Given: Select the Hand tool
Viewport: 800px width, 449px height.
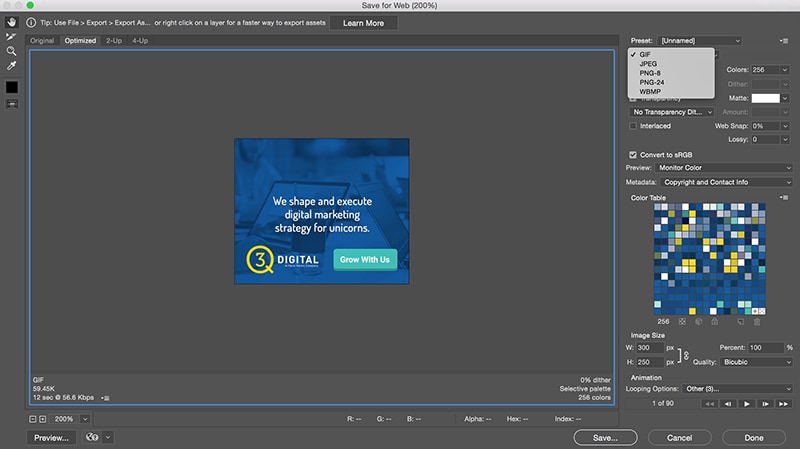Looking at the screenshot, I should coord(11,22).
